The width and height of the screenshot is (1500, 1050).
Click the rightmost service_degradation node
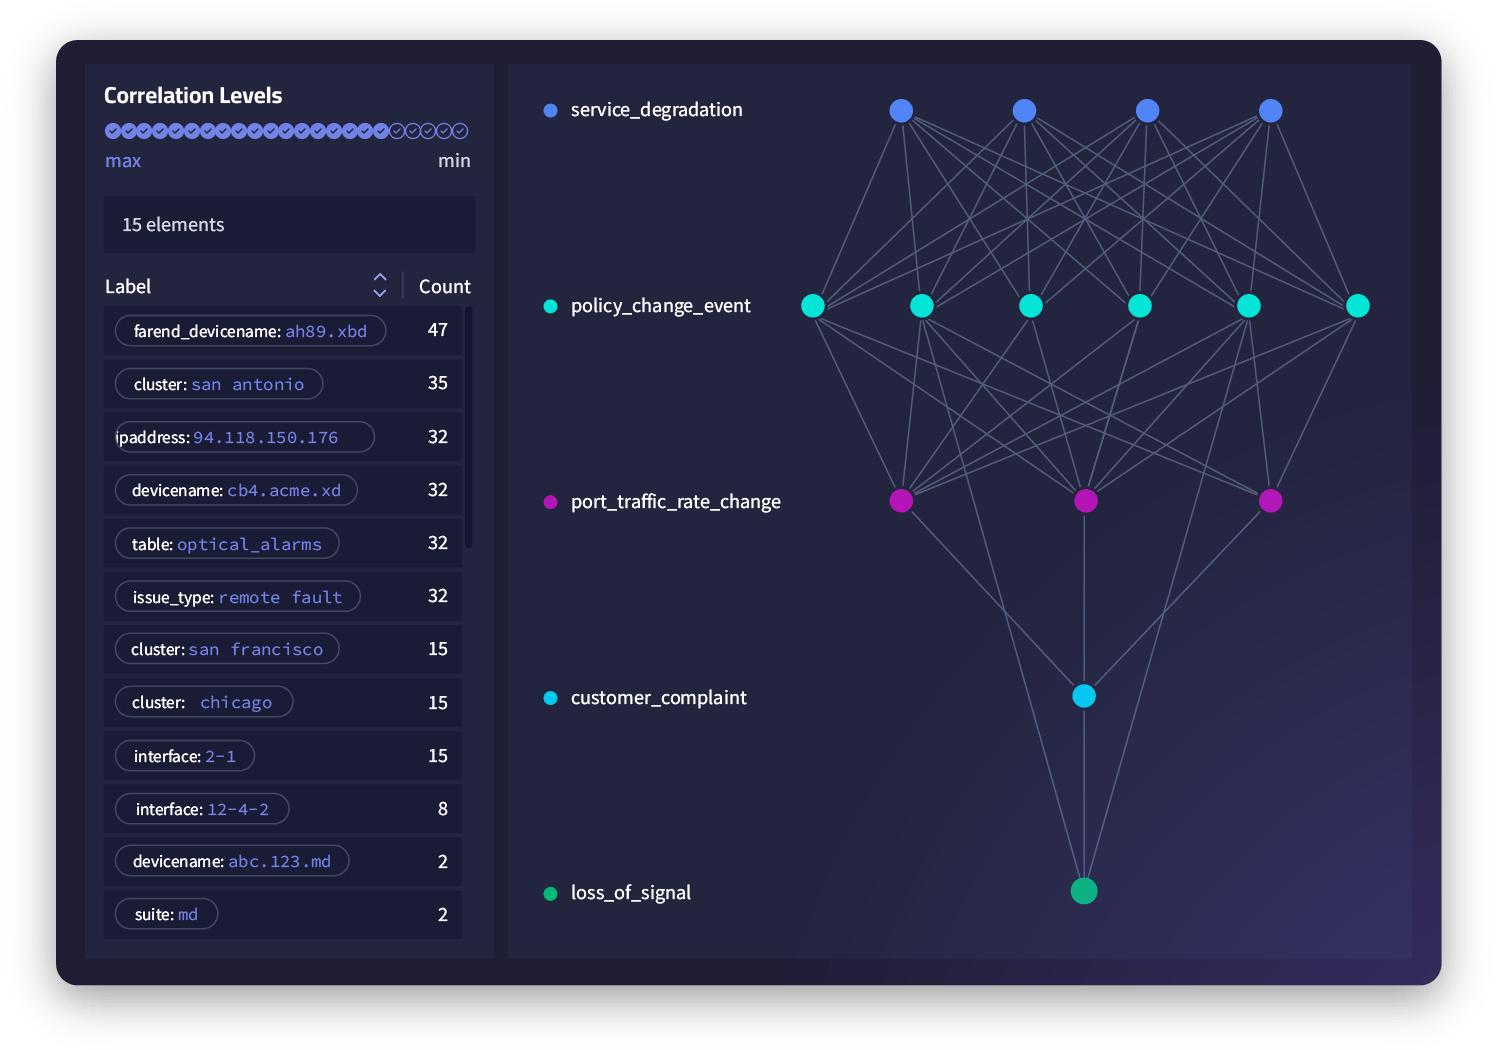point(1270,110)
